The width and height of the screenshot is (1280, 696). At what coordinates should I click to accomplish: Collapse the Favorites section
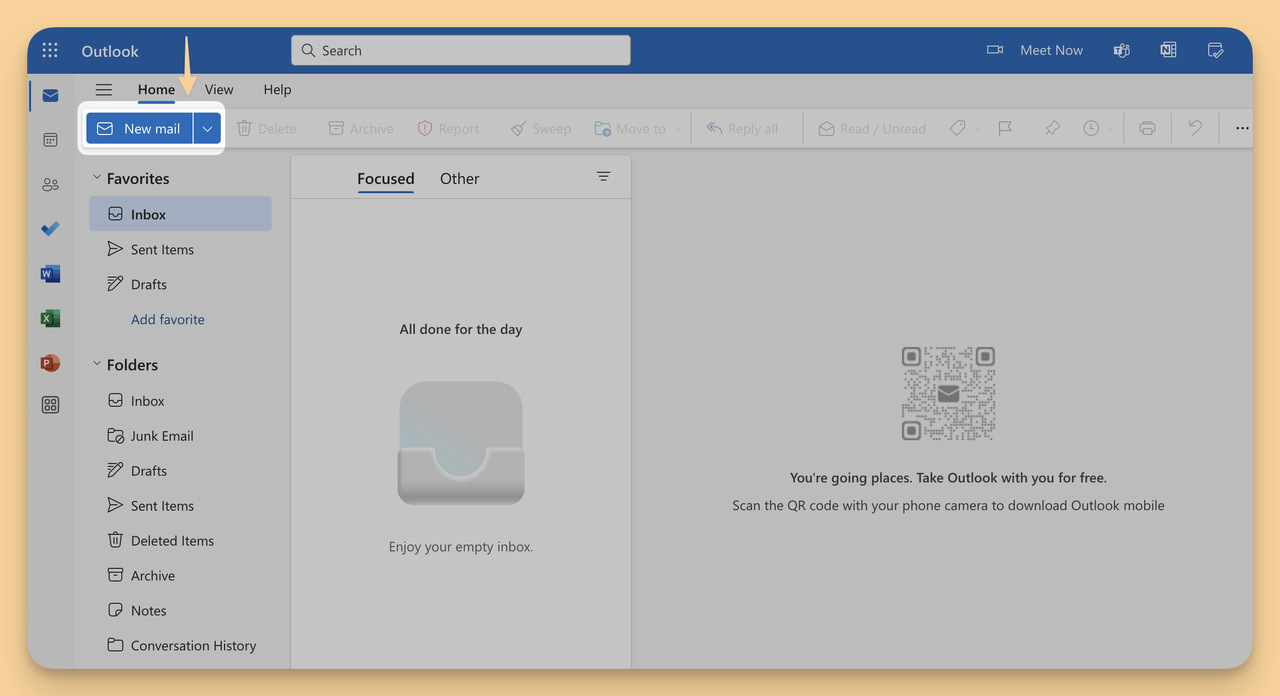(97, 178)
